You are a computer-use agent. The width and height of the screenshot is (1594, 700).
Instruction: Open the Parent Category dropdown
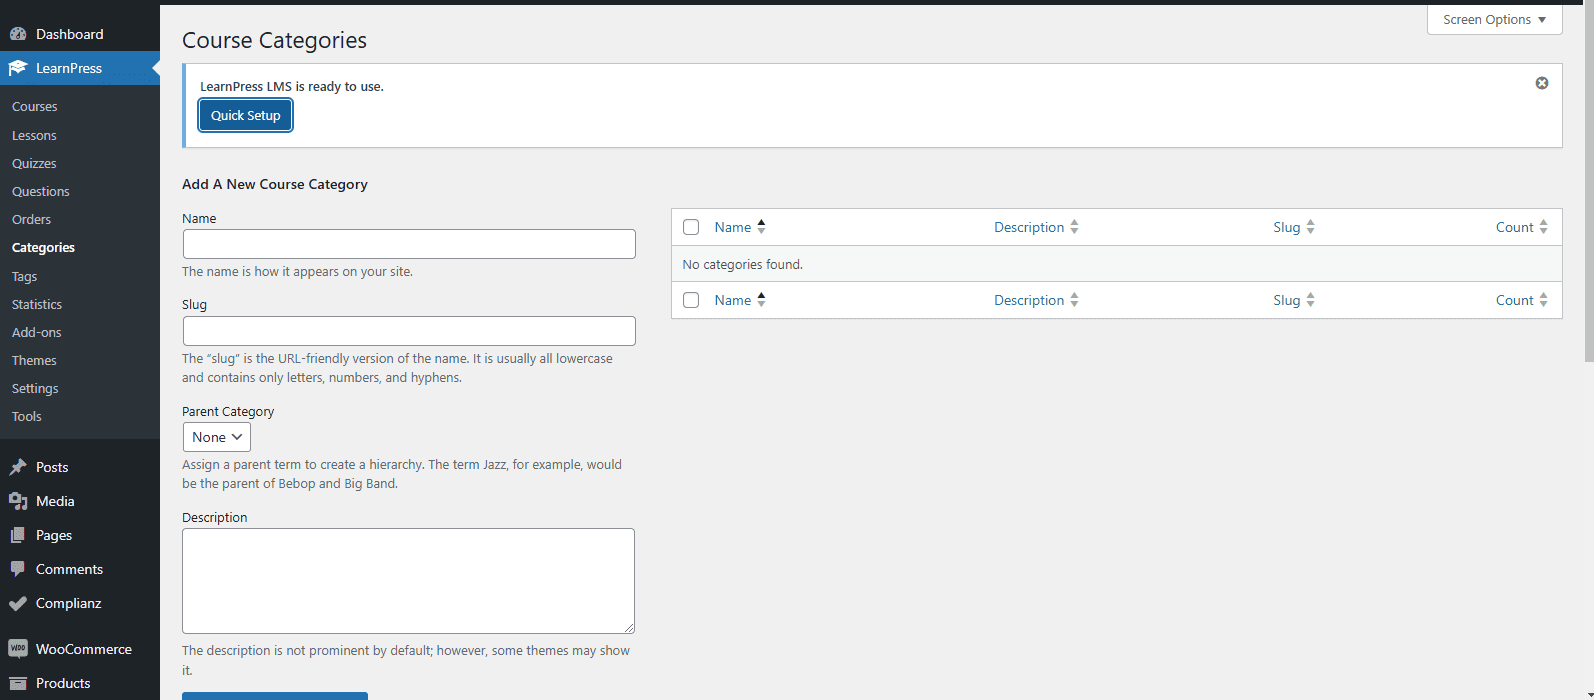click(217, 437)
